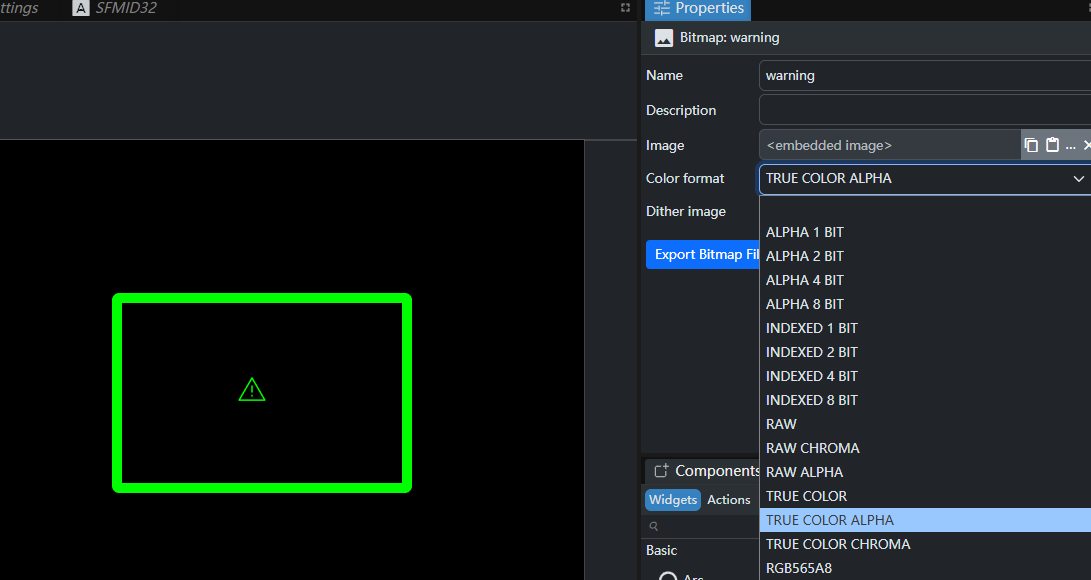Click the bitmap icon beside 'Bitmap: warning'

tap(662, 38)
